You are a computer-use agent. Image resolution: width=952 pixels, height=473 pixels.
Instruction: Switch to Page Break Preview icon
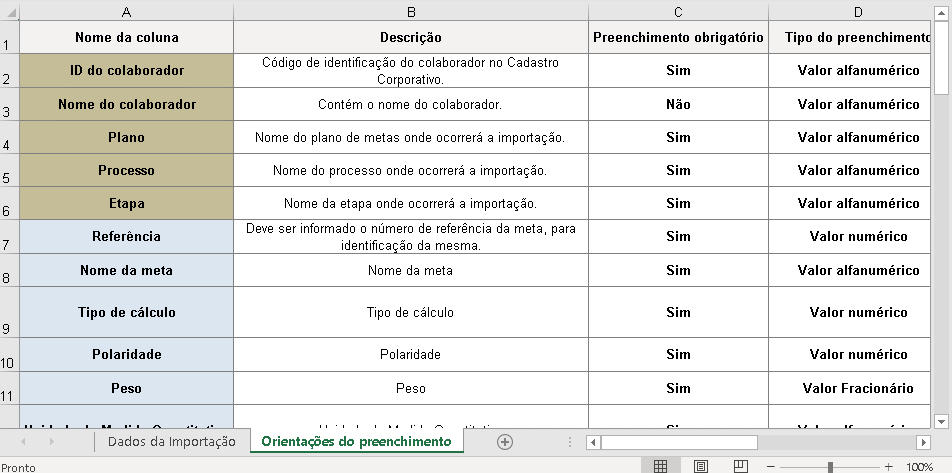[x=740, y=466]
